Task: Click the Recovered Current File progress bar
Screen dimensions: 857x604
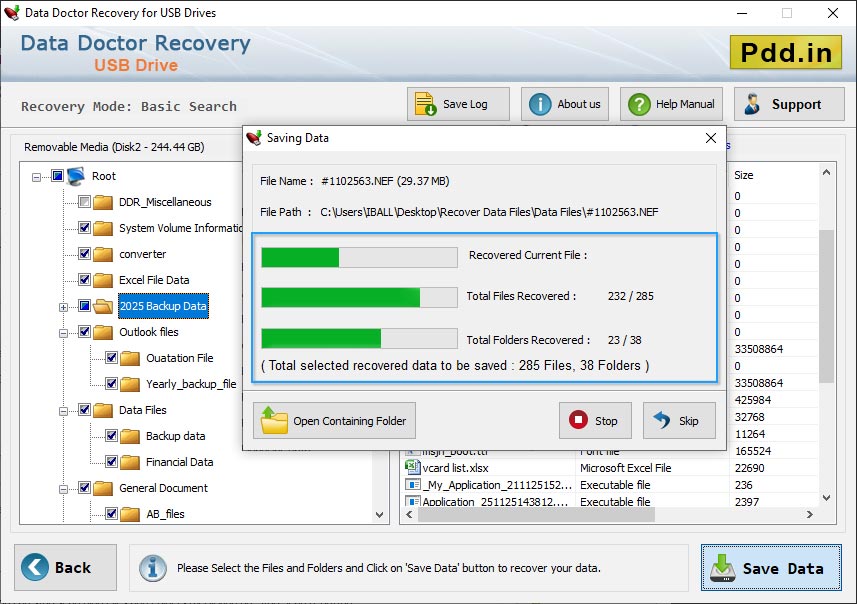Action: point(360,257)
